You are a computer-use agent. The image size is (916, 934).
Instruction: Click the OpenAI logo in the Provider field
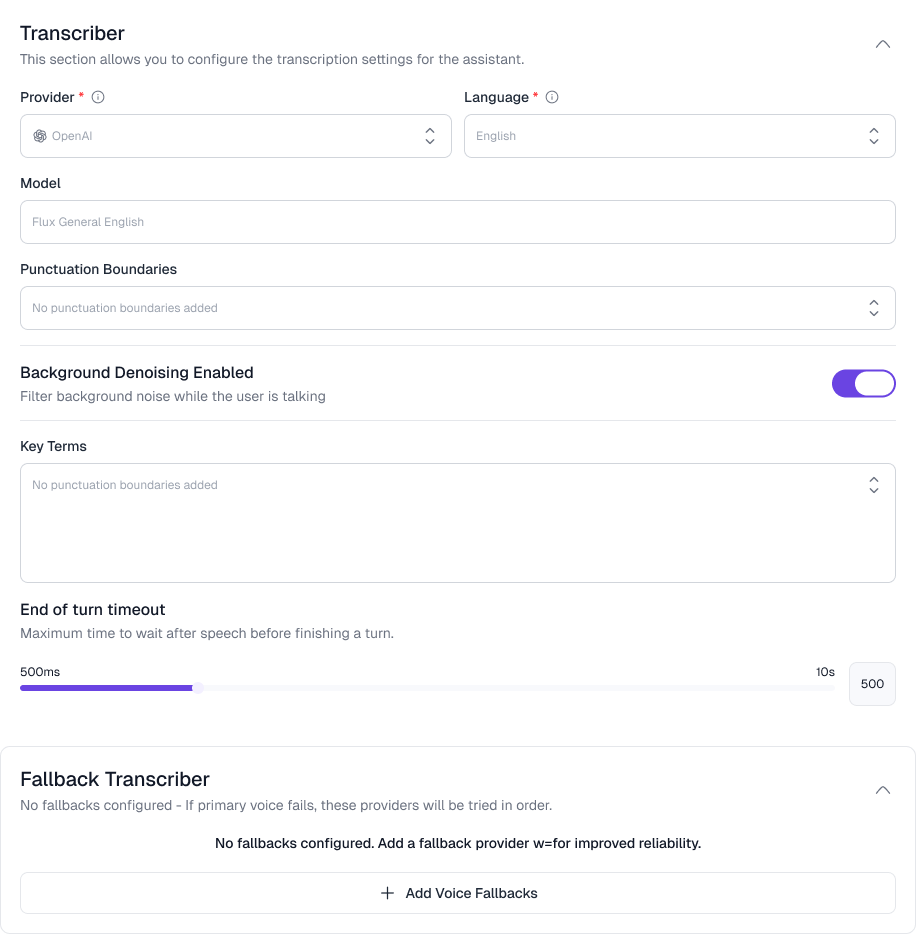click(40, 136)
